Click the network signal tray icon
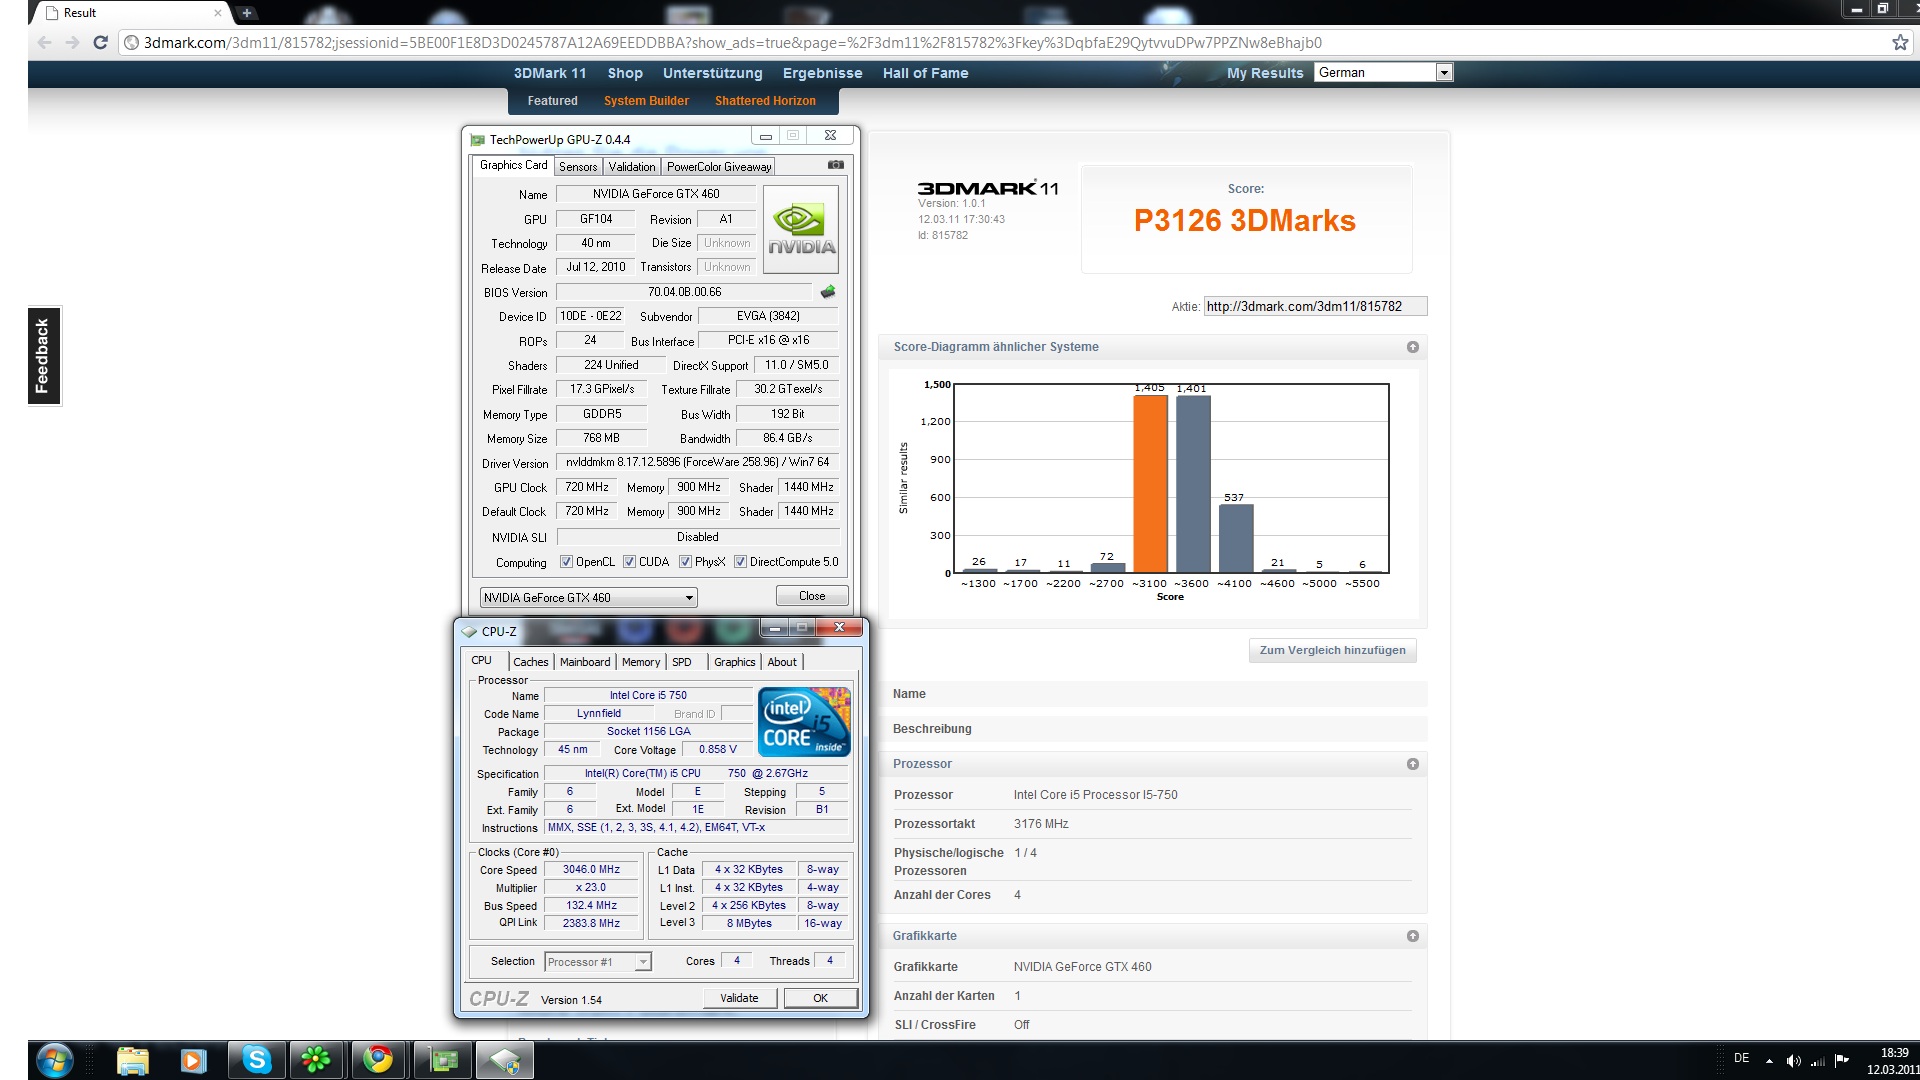 (1818, 1061)
